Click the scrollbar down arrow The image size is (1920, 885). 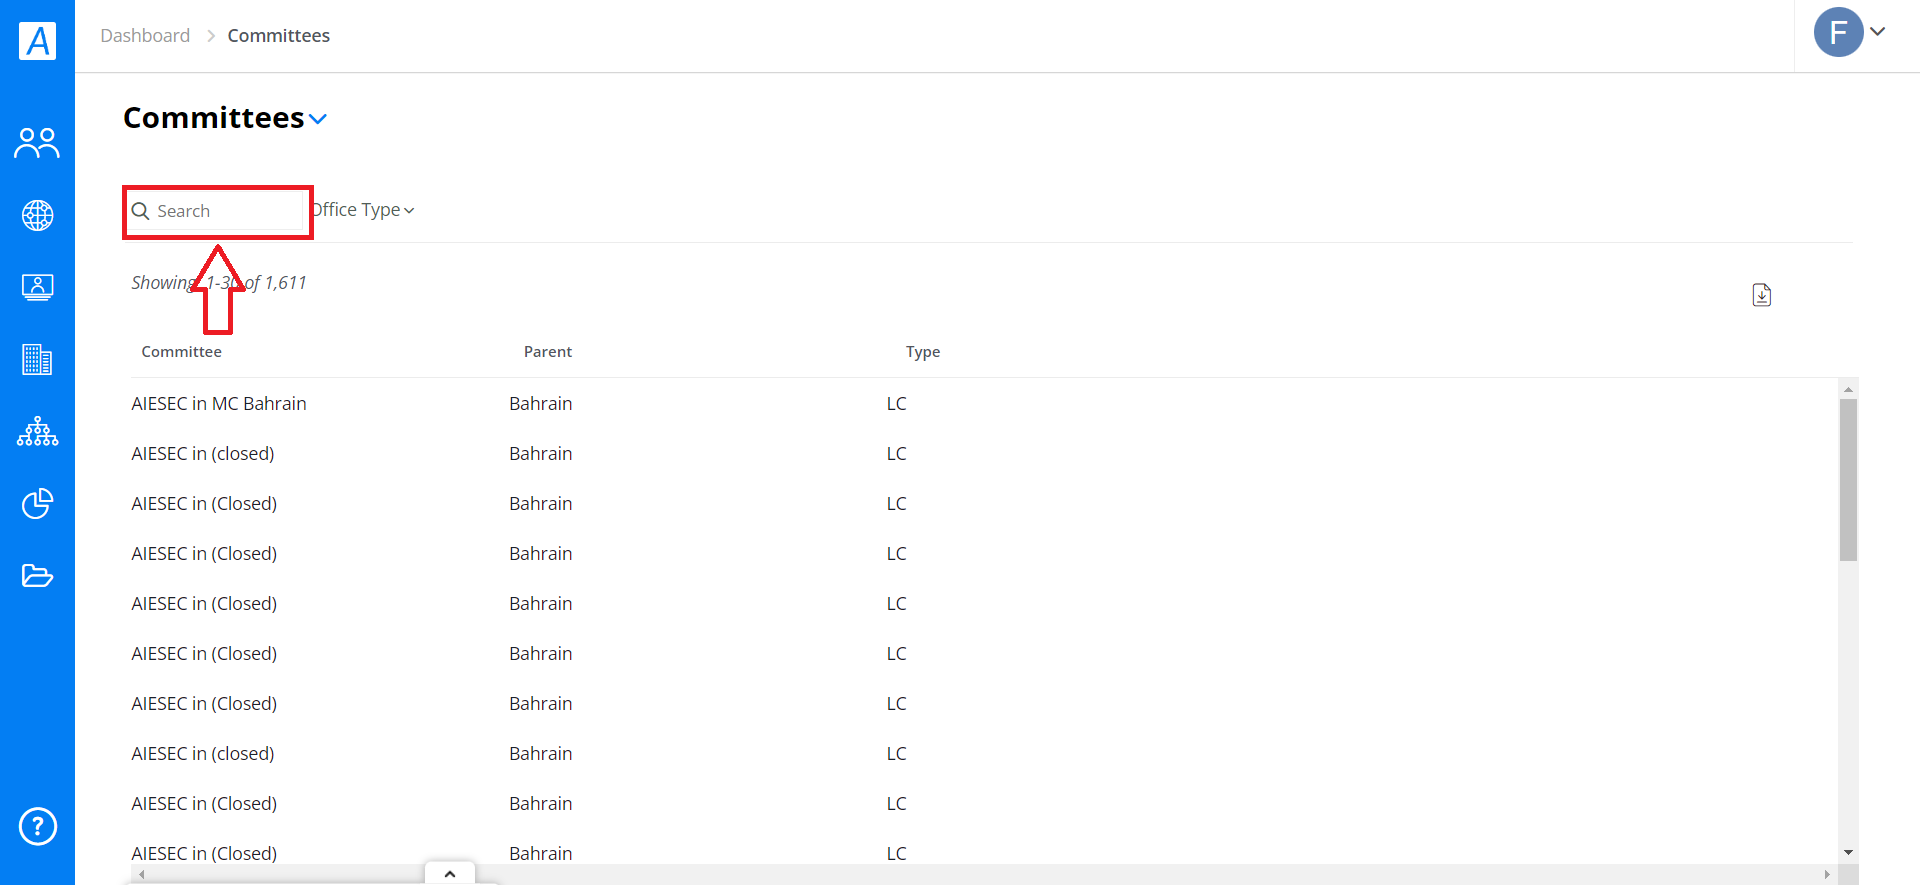1848,853
